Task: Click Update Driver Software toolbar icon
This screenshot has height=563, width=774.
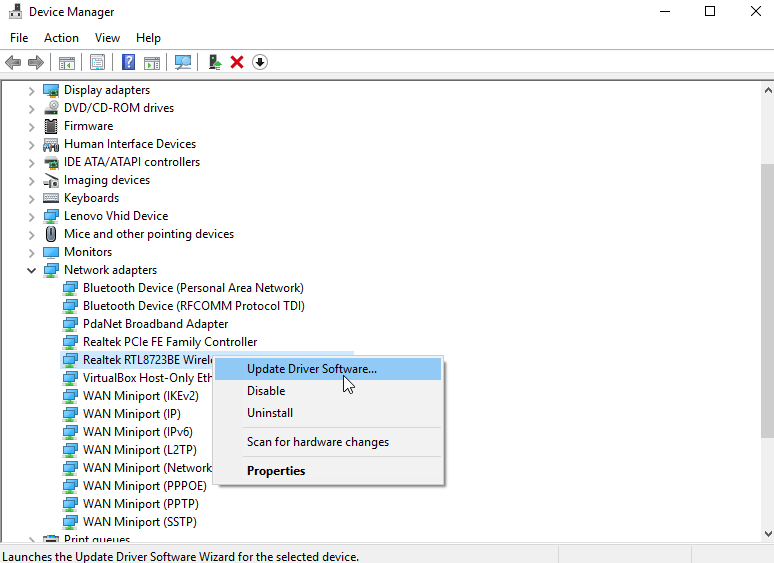Action: (215, 62)
